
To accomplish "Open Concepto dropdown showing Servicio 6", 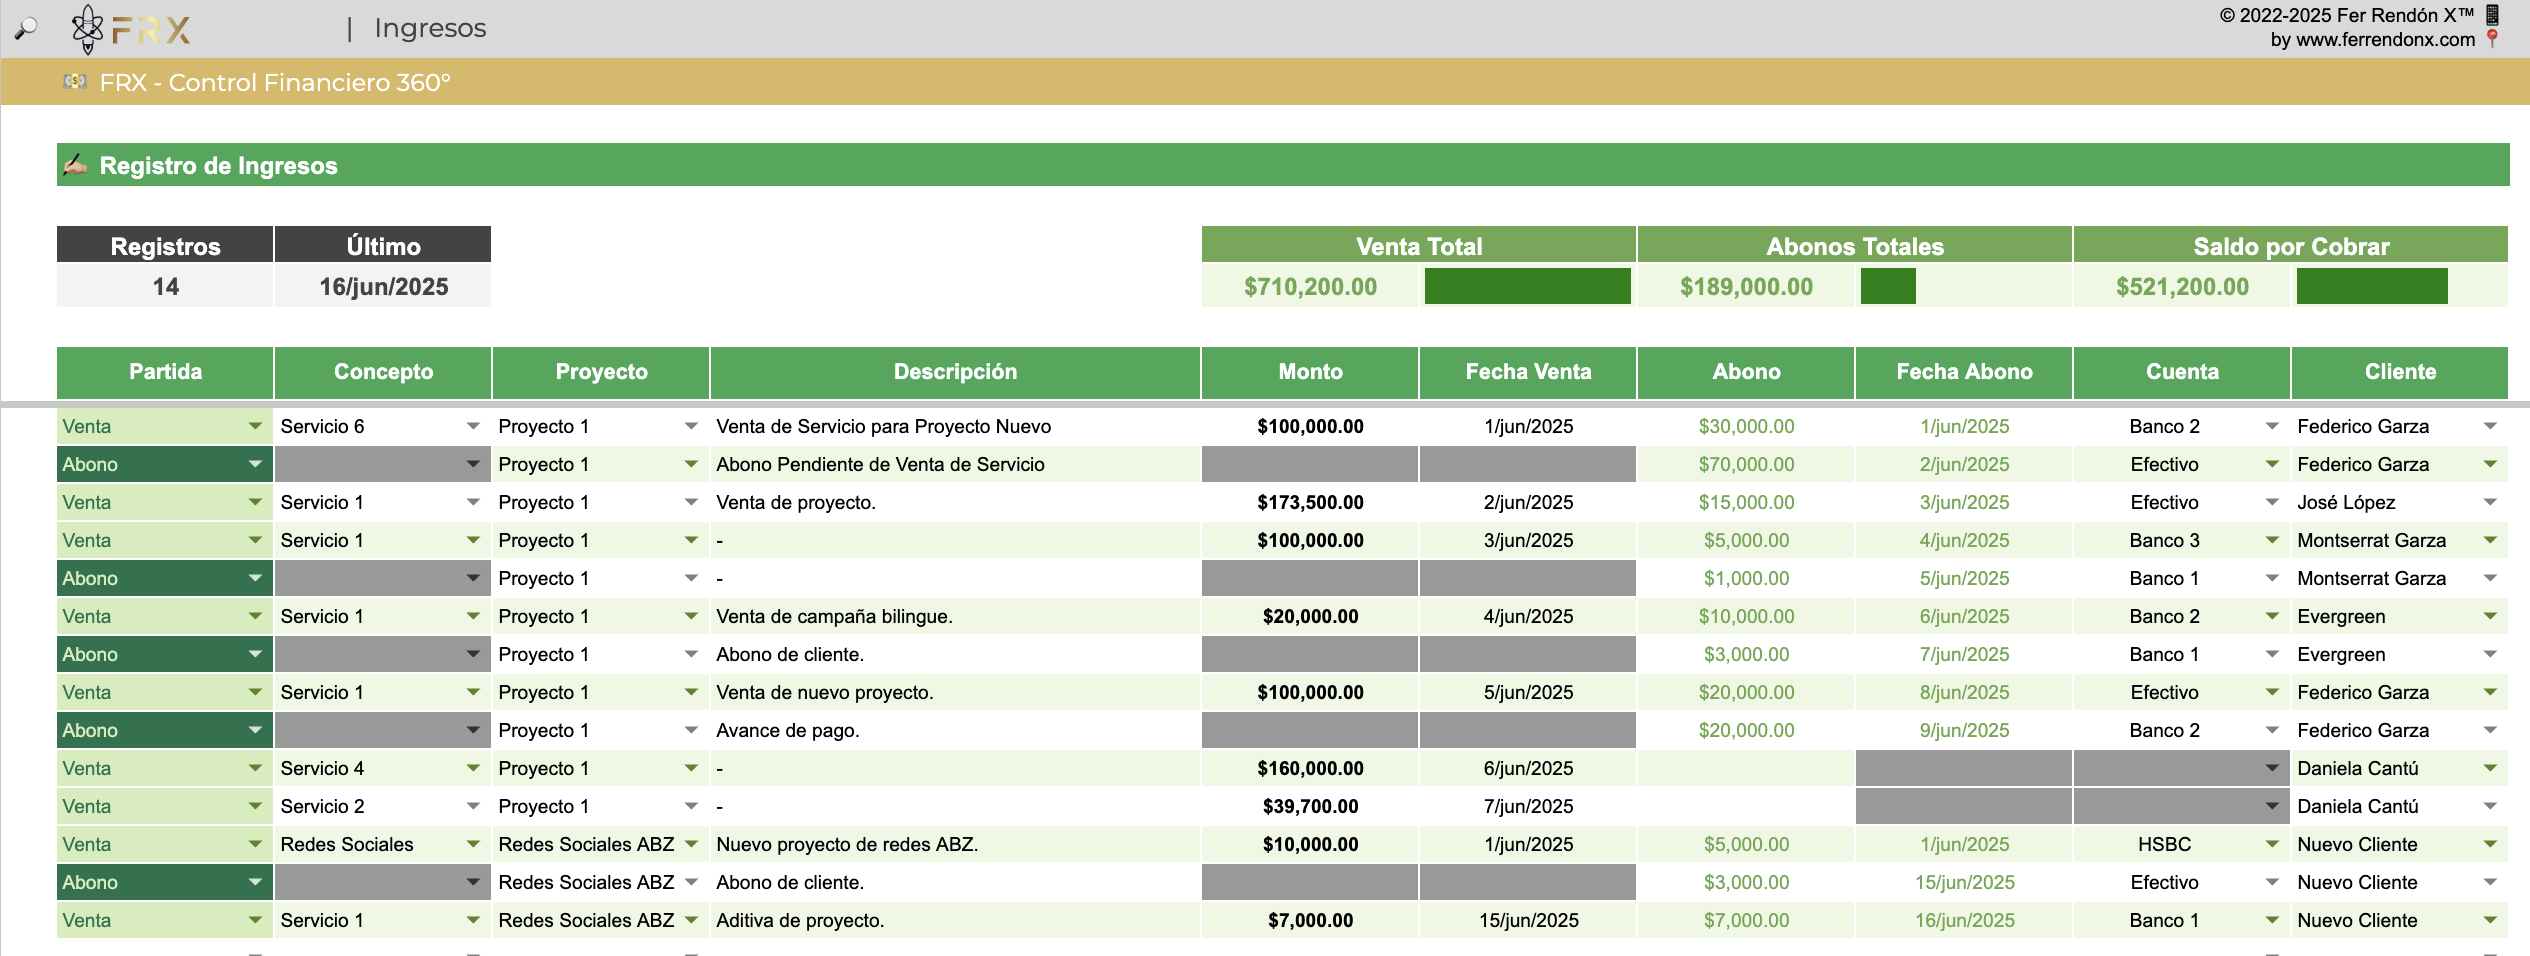I will tap(473, 426).
